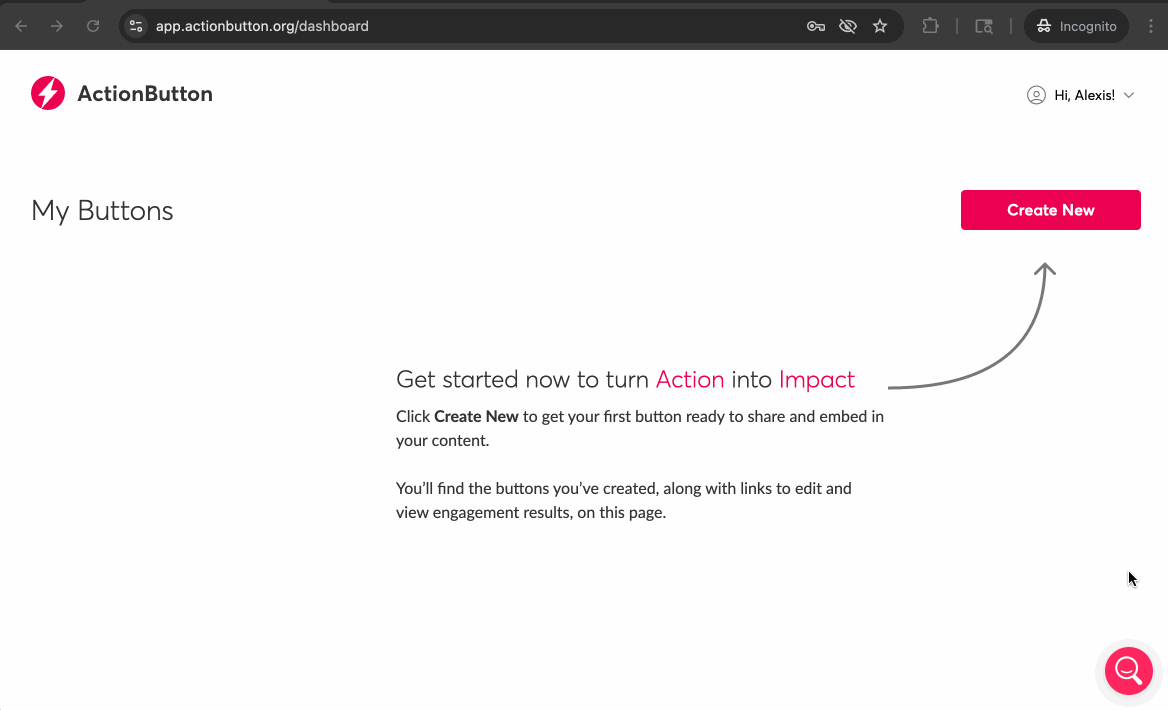The height and width of the screenshot is (710, 1168).
Task: Click the My Buttons heading
Action: (102, 211)
